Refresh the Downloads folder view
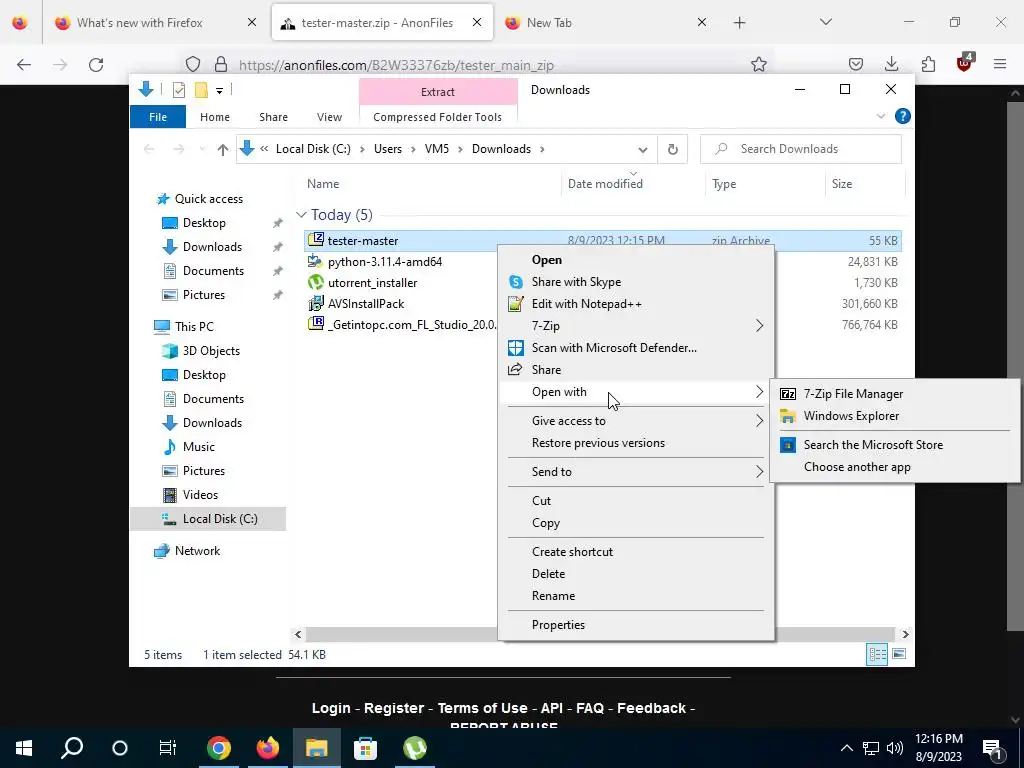1024x768 pixels. [x=673, y=149]
